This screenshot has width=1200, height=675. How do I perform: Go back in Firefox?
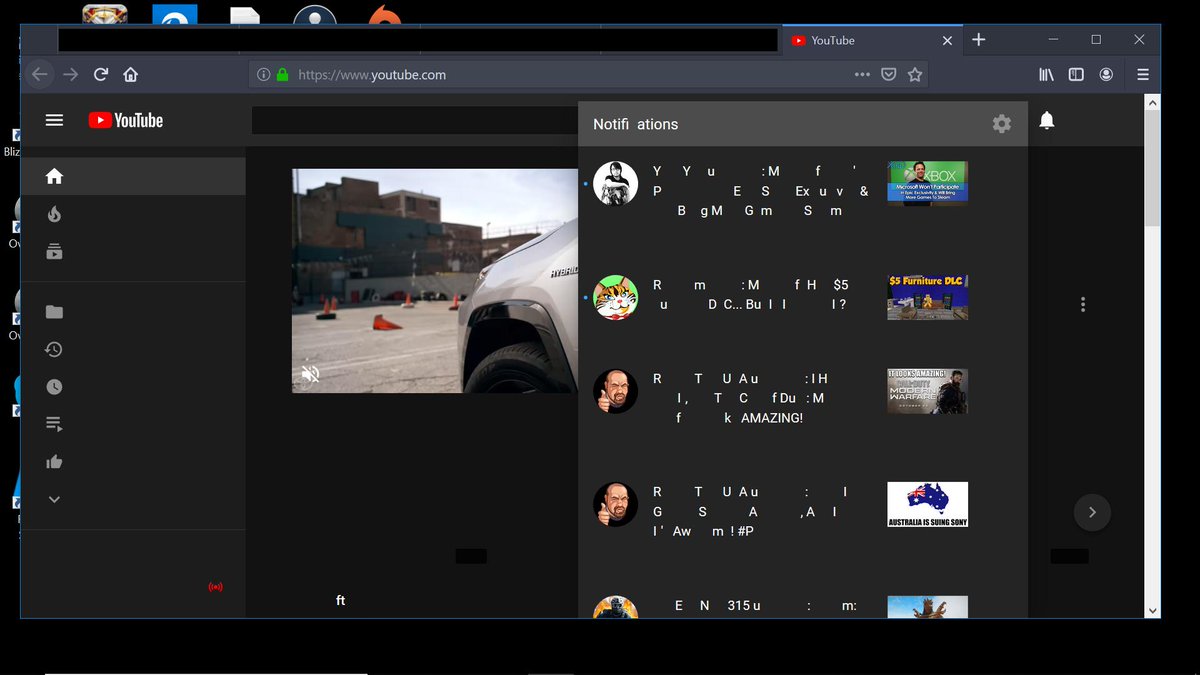(x=39, y=75)
